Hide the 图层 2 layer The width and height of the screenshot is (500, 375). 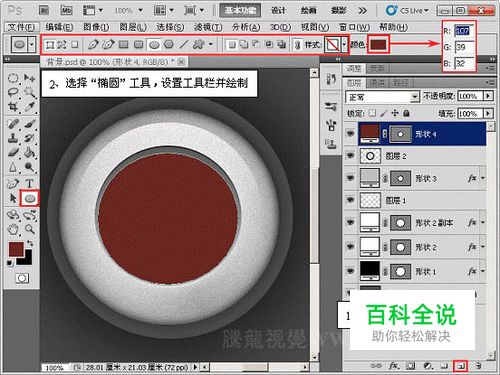tap(350, 156)
